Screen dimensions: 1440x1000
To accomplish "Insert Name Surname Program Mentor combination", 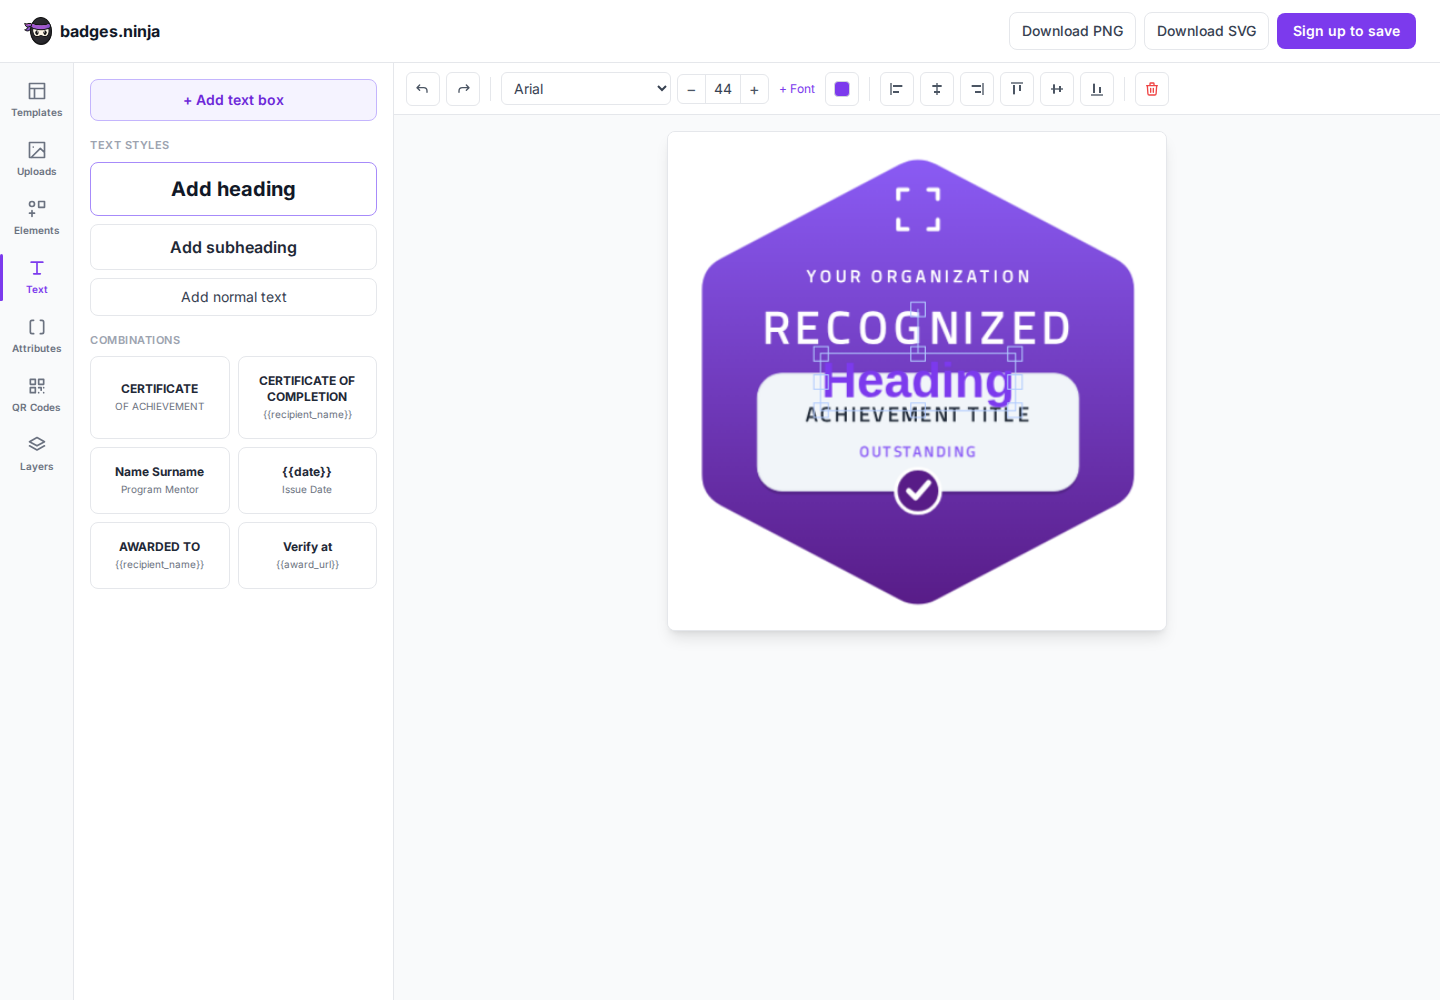I will click(160, 480).
